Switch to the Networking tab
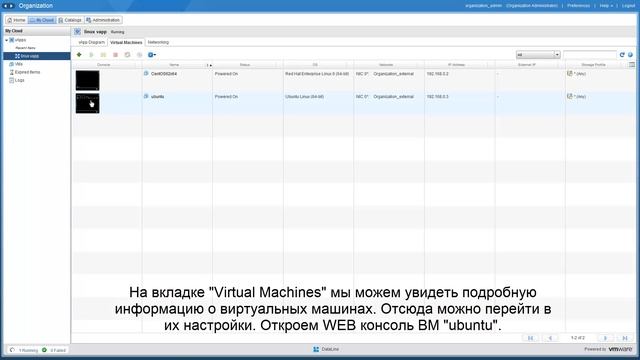This screenshot has height=360, width=640. coord(158,42)
